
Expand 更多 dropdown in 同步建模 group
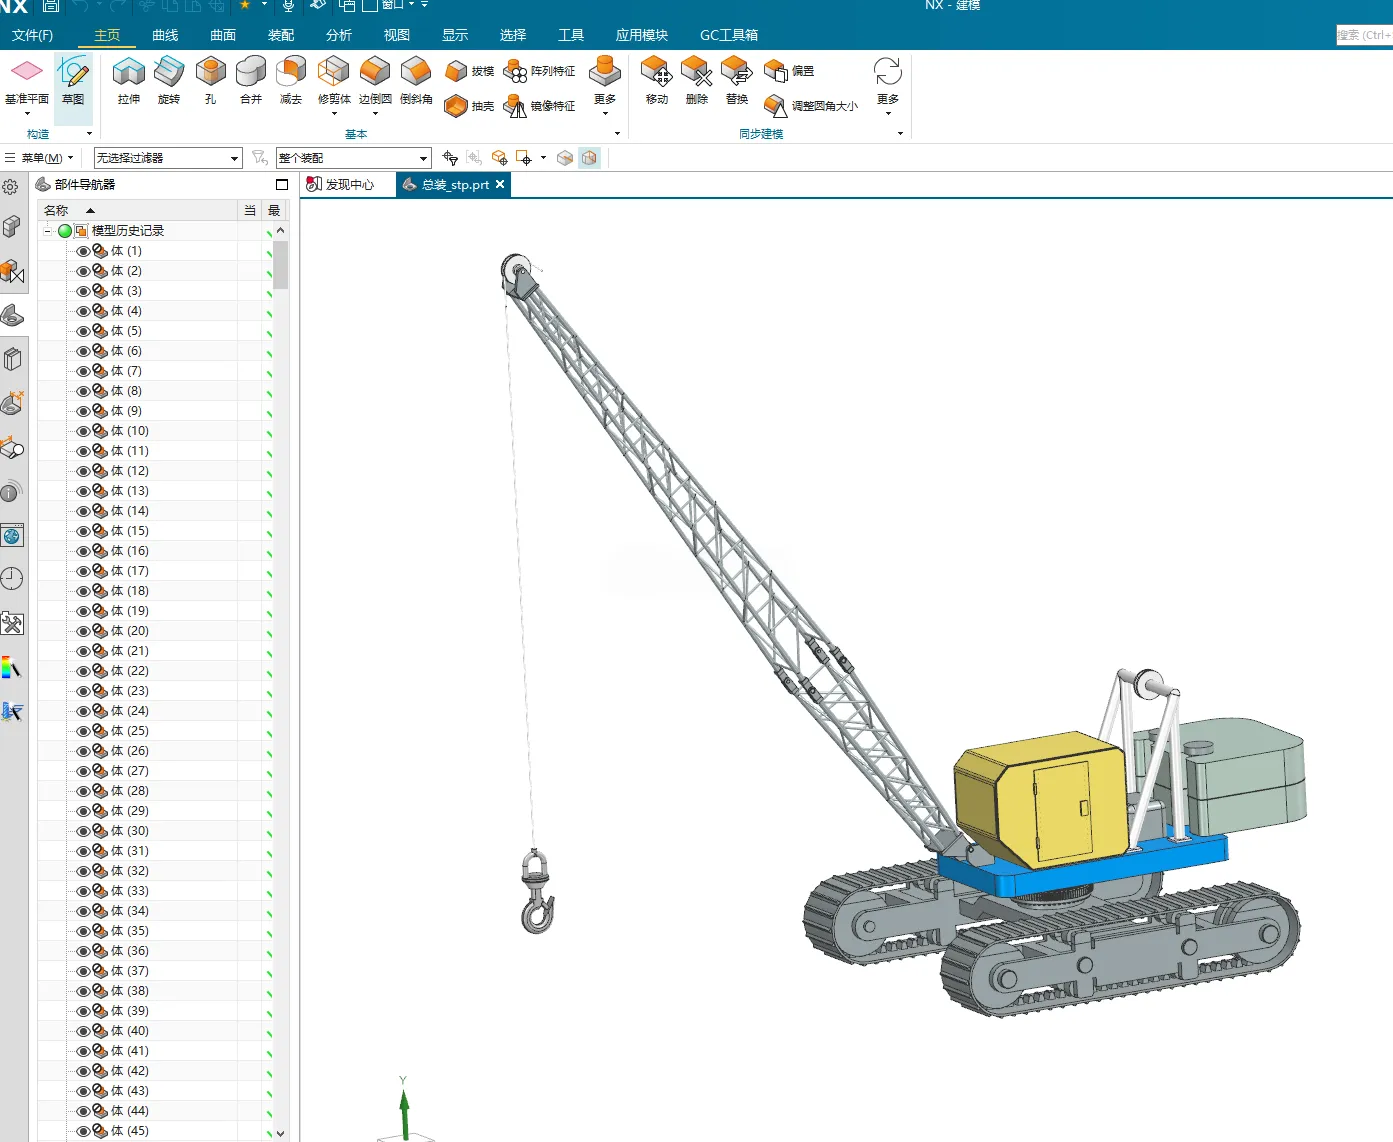tap(888, 87)
